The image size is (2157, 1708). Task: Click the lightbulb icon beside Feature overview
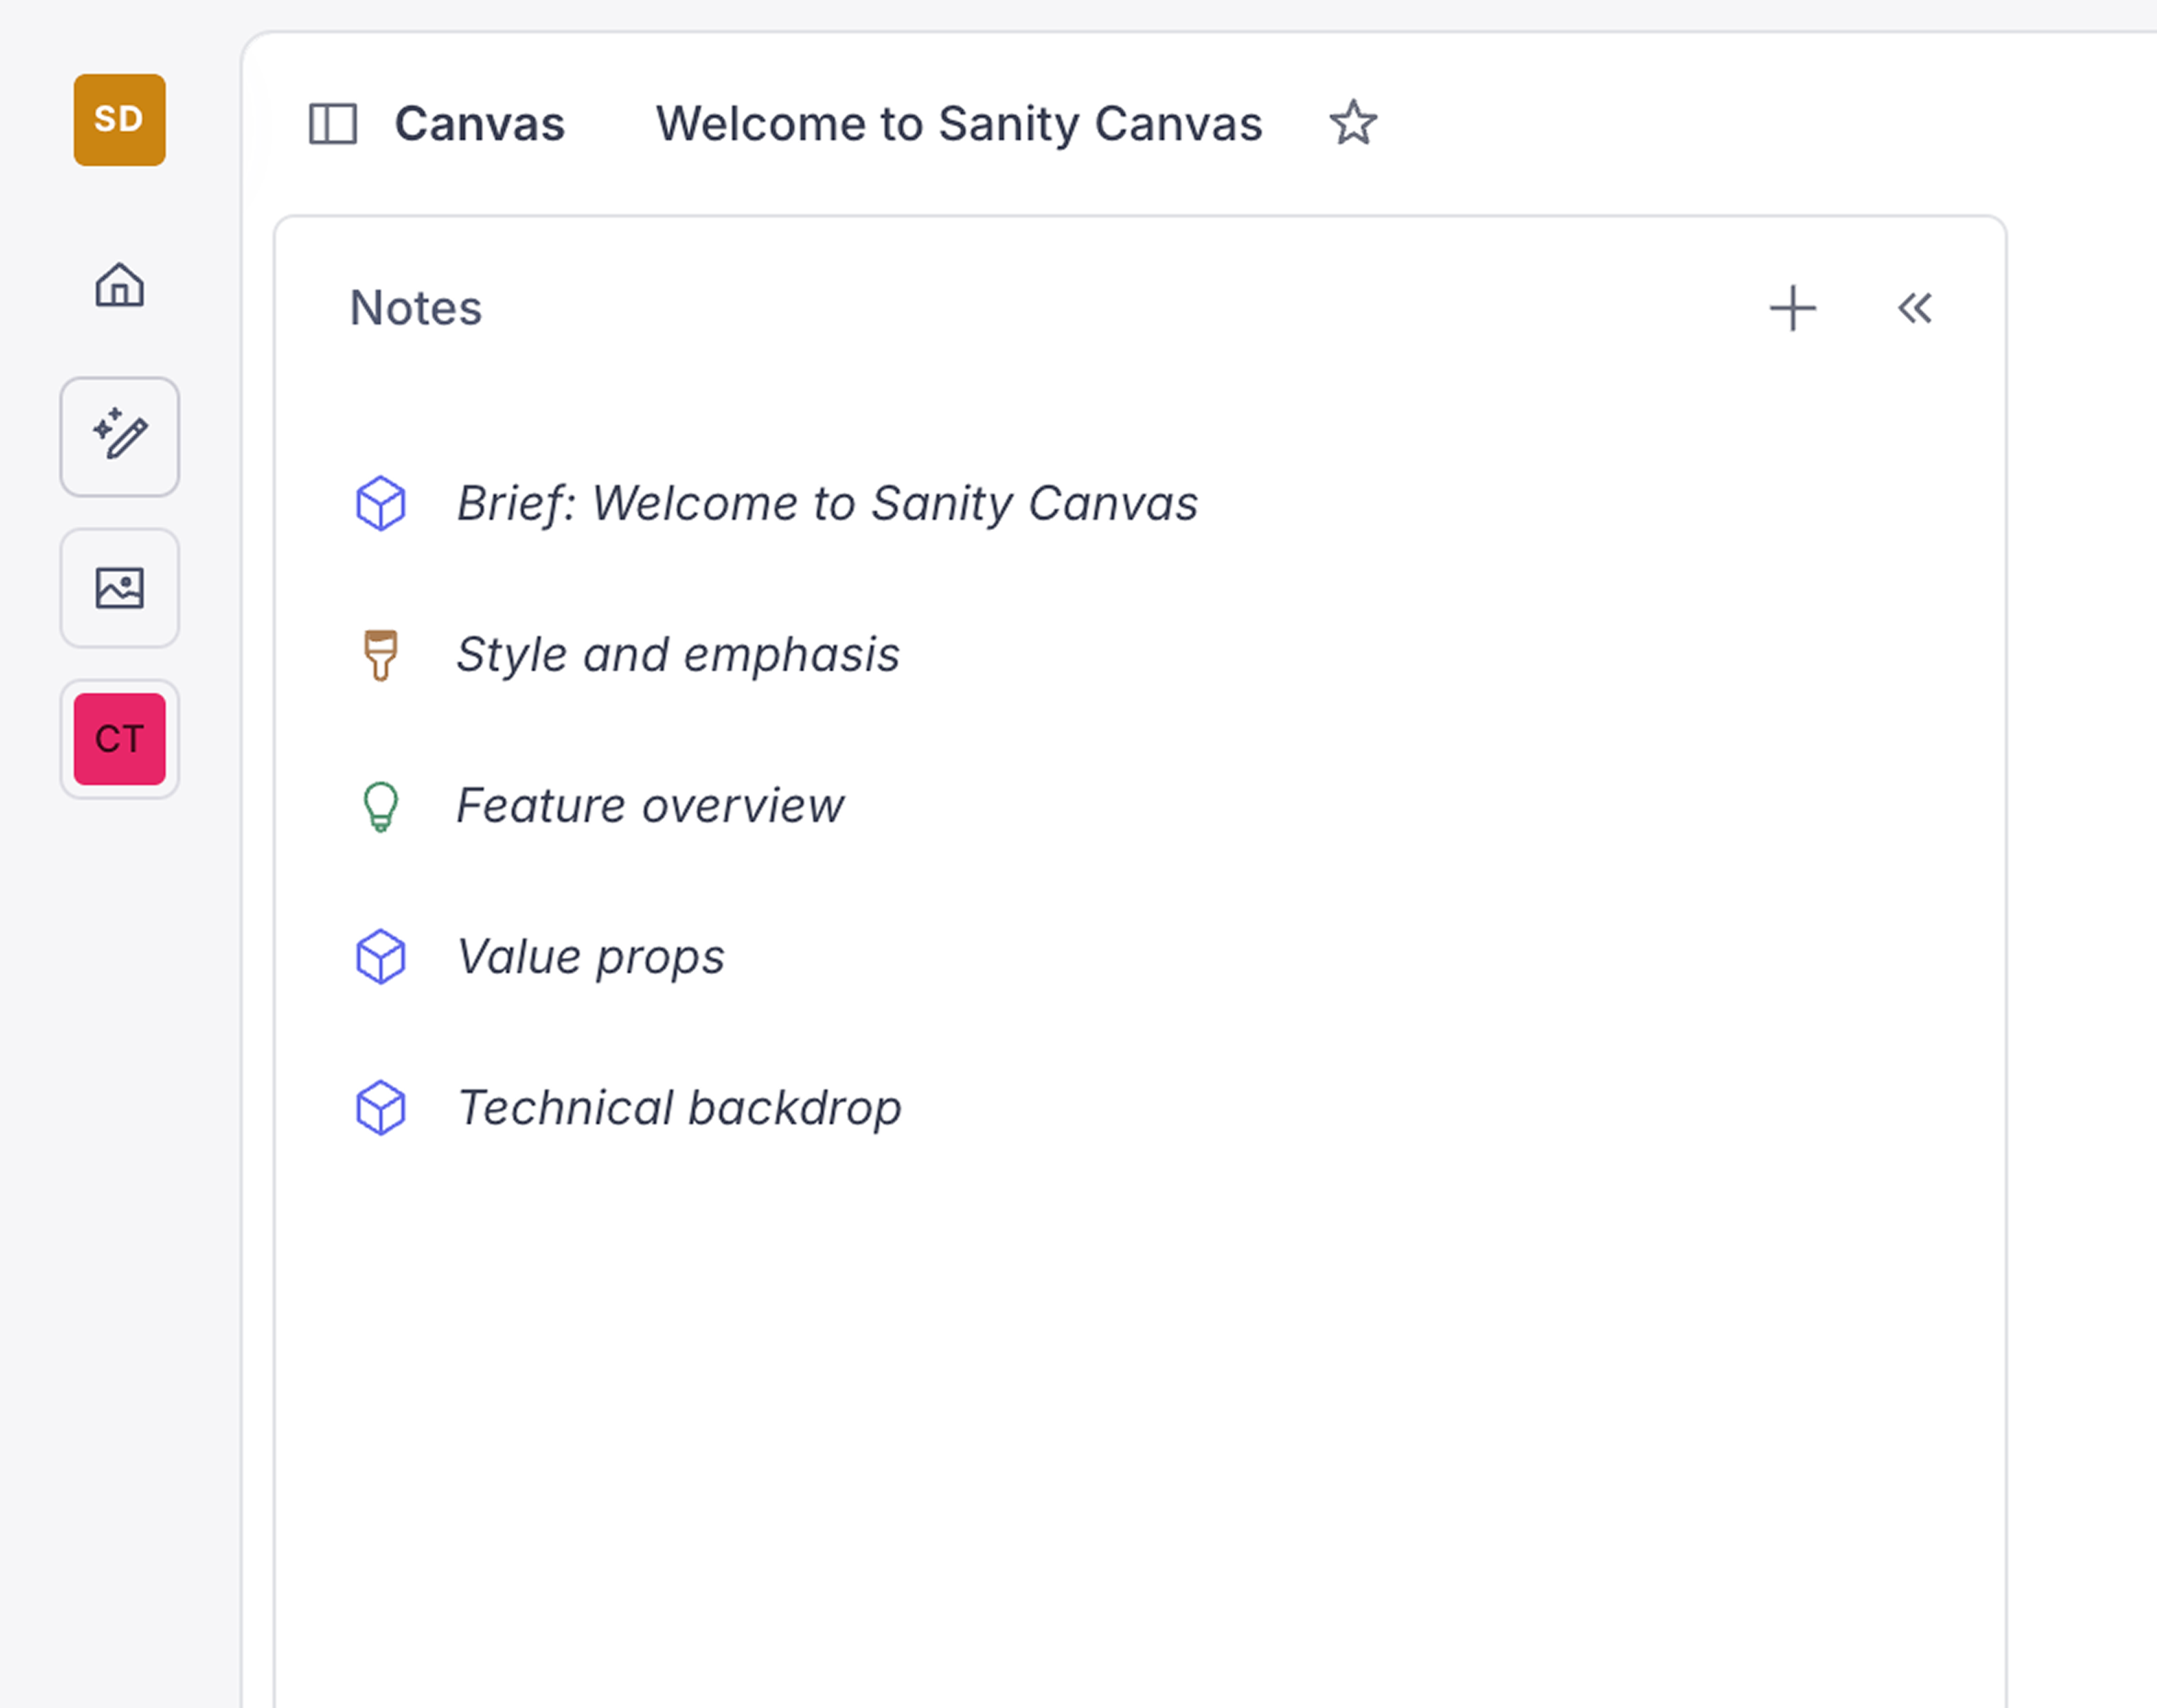pyautogui.click(x=380, y=806)
